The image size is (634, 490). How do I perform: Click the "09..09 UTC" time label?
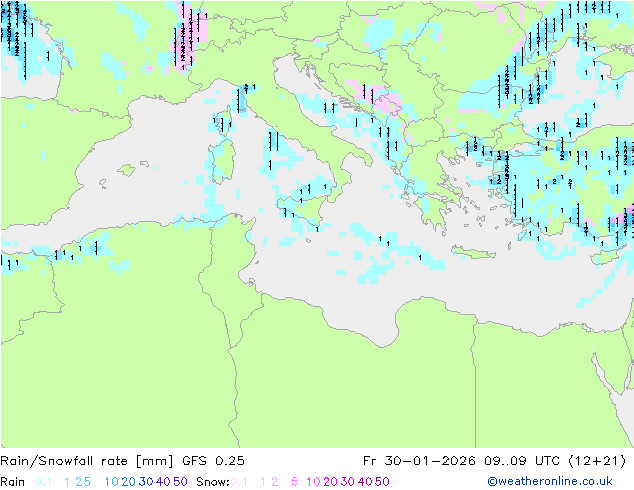point(522,461)
